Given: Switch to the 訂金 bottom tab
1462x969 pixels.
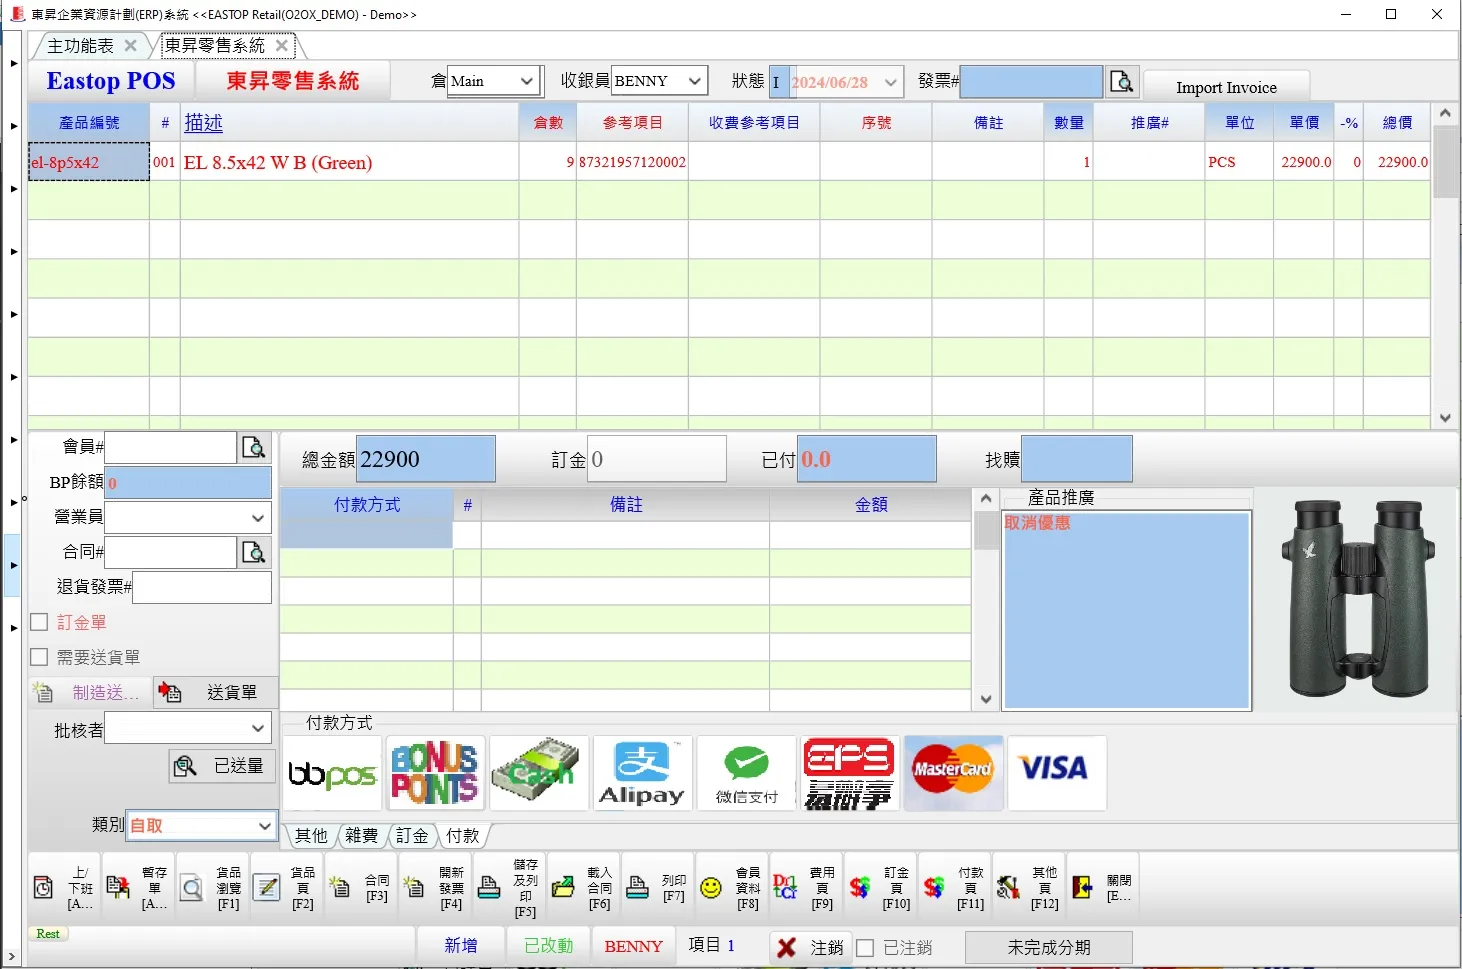Looking at the screenshot, I should click(412, 836).
